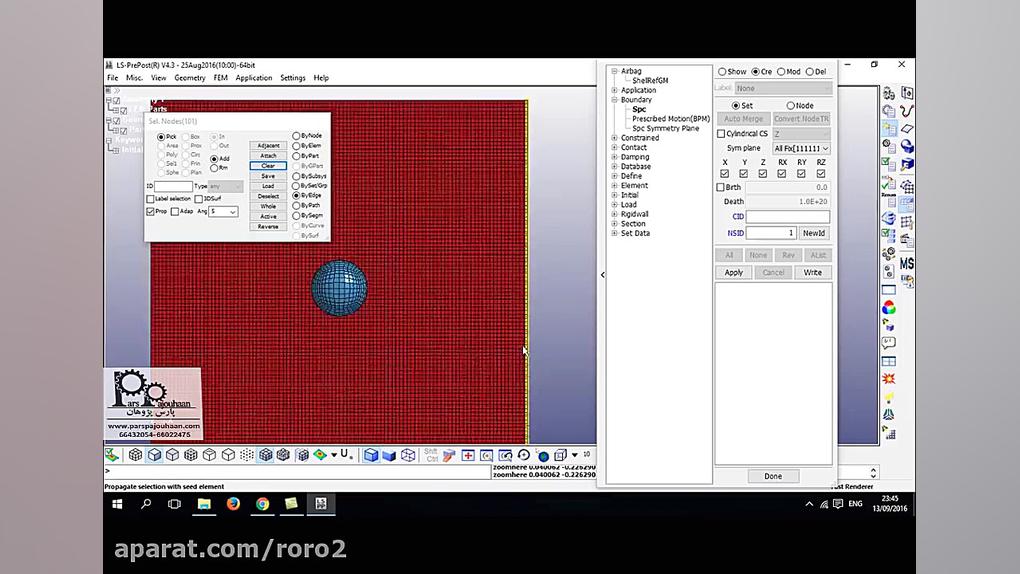Select Spc Symmetry Plane tree item
1020x574 pixels.
[665, 129]
